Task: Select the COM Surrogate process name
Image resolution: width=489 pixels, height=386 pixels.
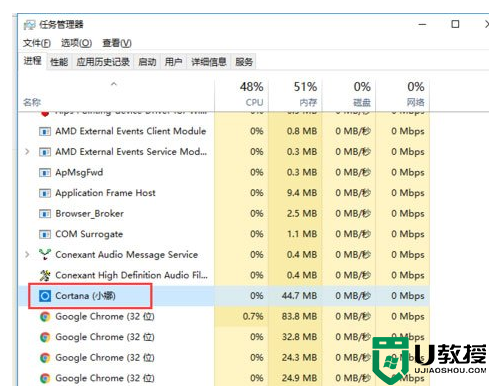Action: click(x=89, y=234)
